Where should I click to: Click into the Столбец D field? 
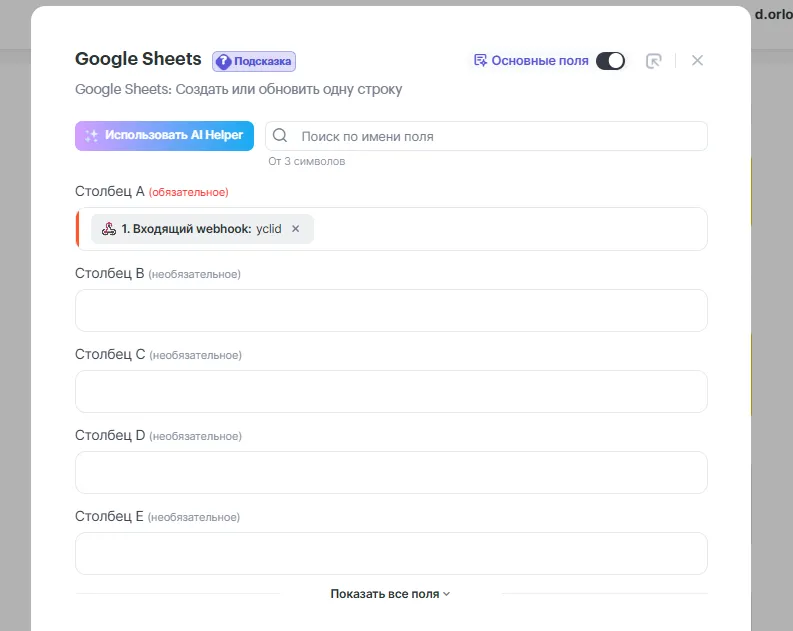tap(391, 472)
